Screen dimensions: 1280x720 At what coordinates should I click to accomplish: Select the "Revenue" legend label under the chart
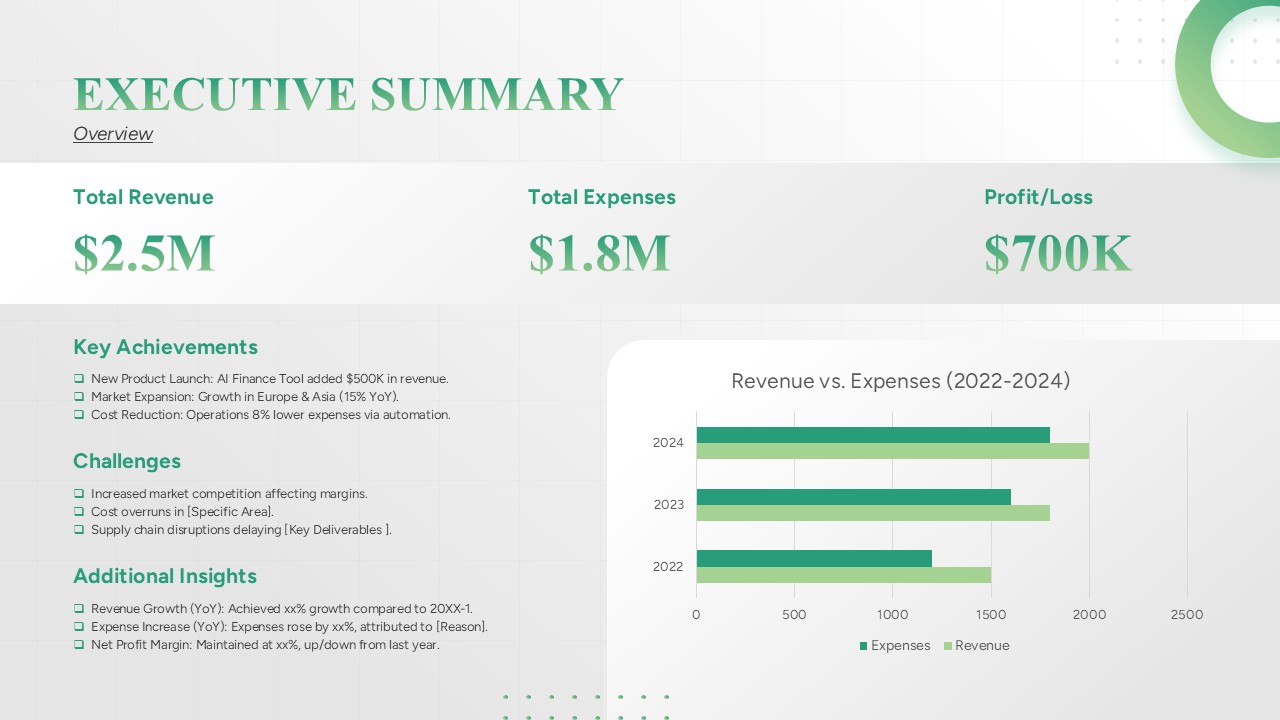(x=982, y=646)
